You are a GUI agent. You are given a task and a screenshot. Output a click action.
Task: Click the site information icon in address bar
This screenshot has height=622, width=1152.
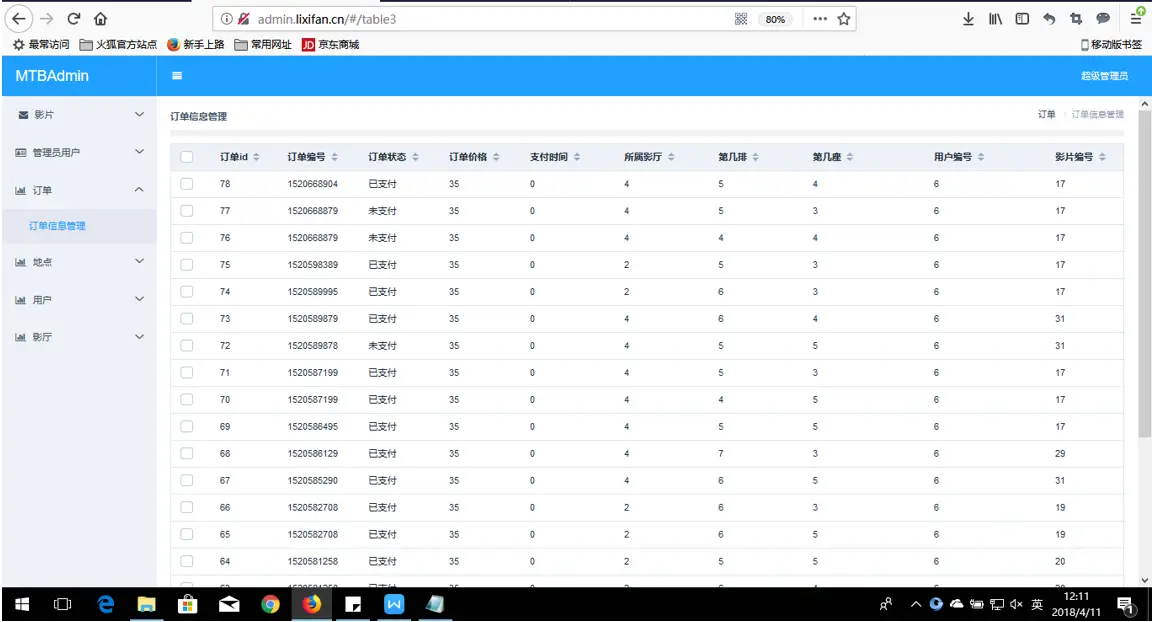(226, 19)
